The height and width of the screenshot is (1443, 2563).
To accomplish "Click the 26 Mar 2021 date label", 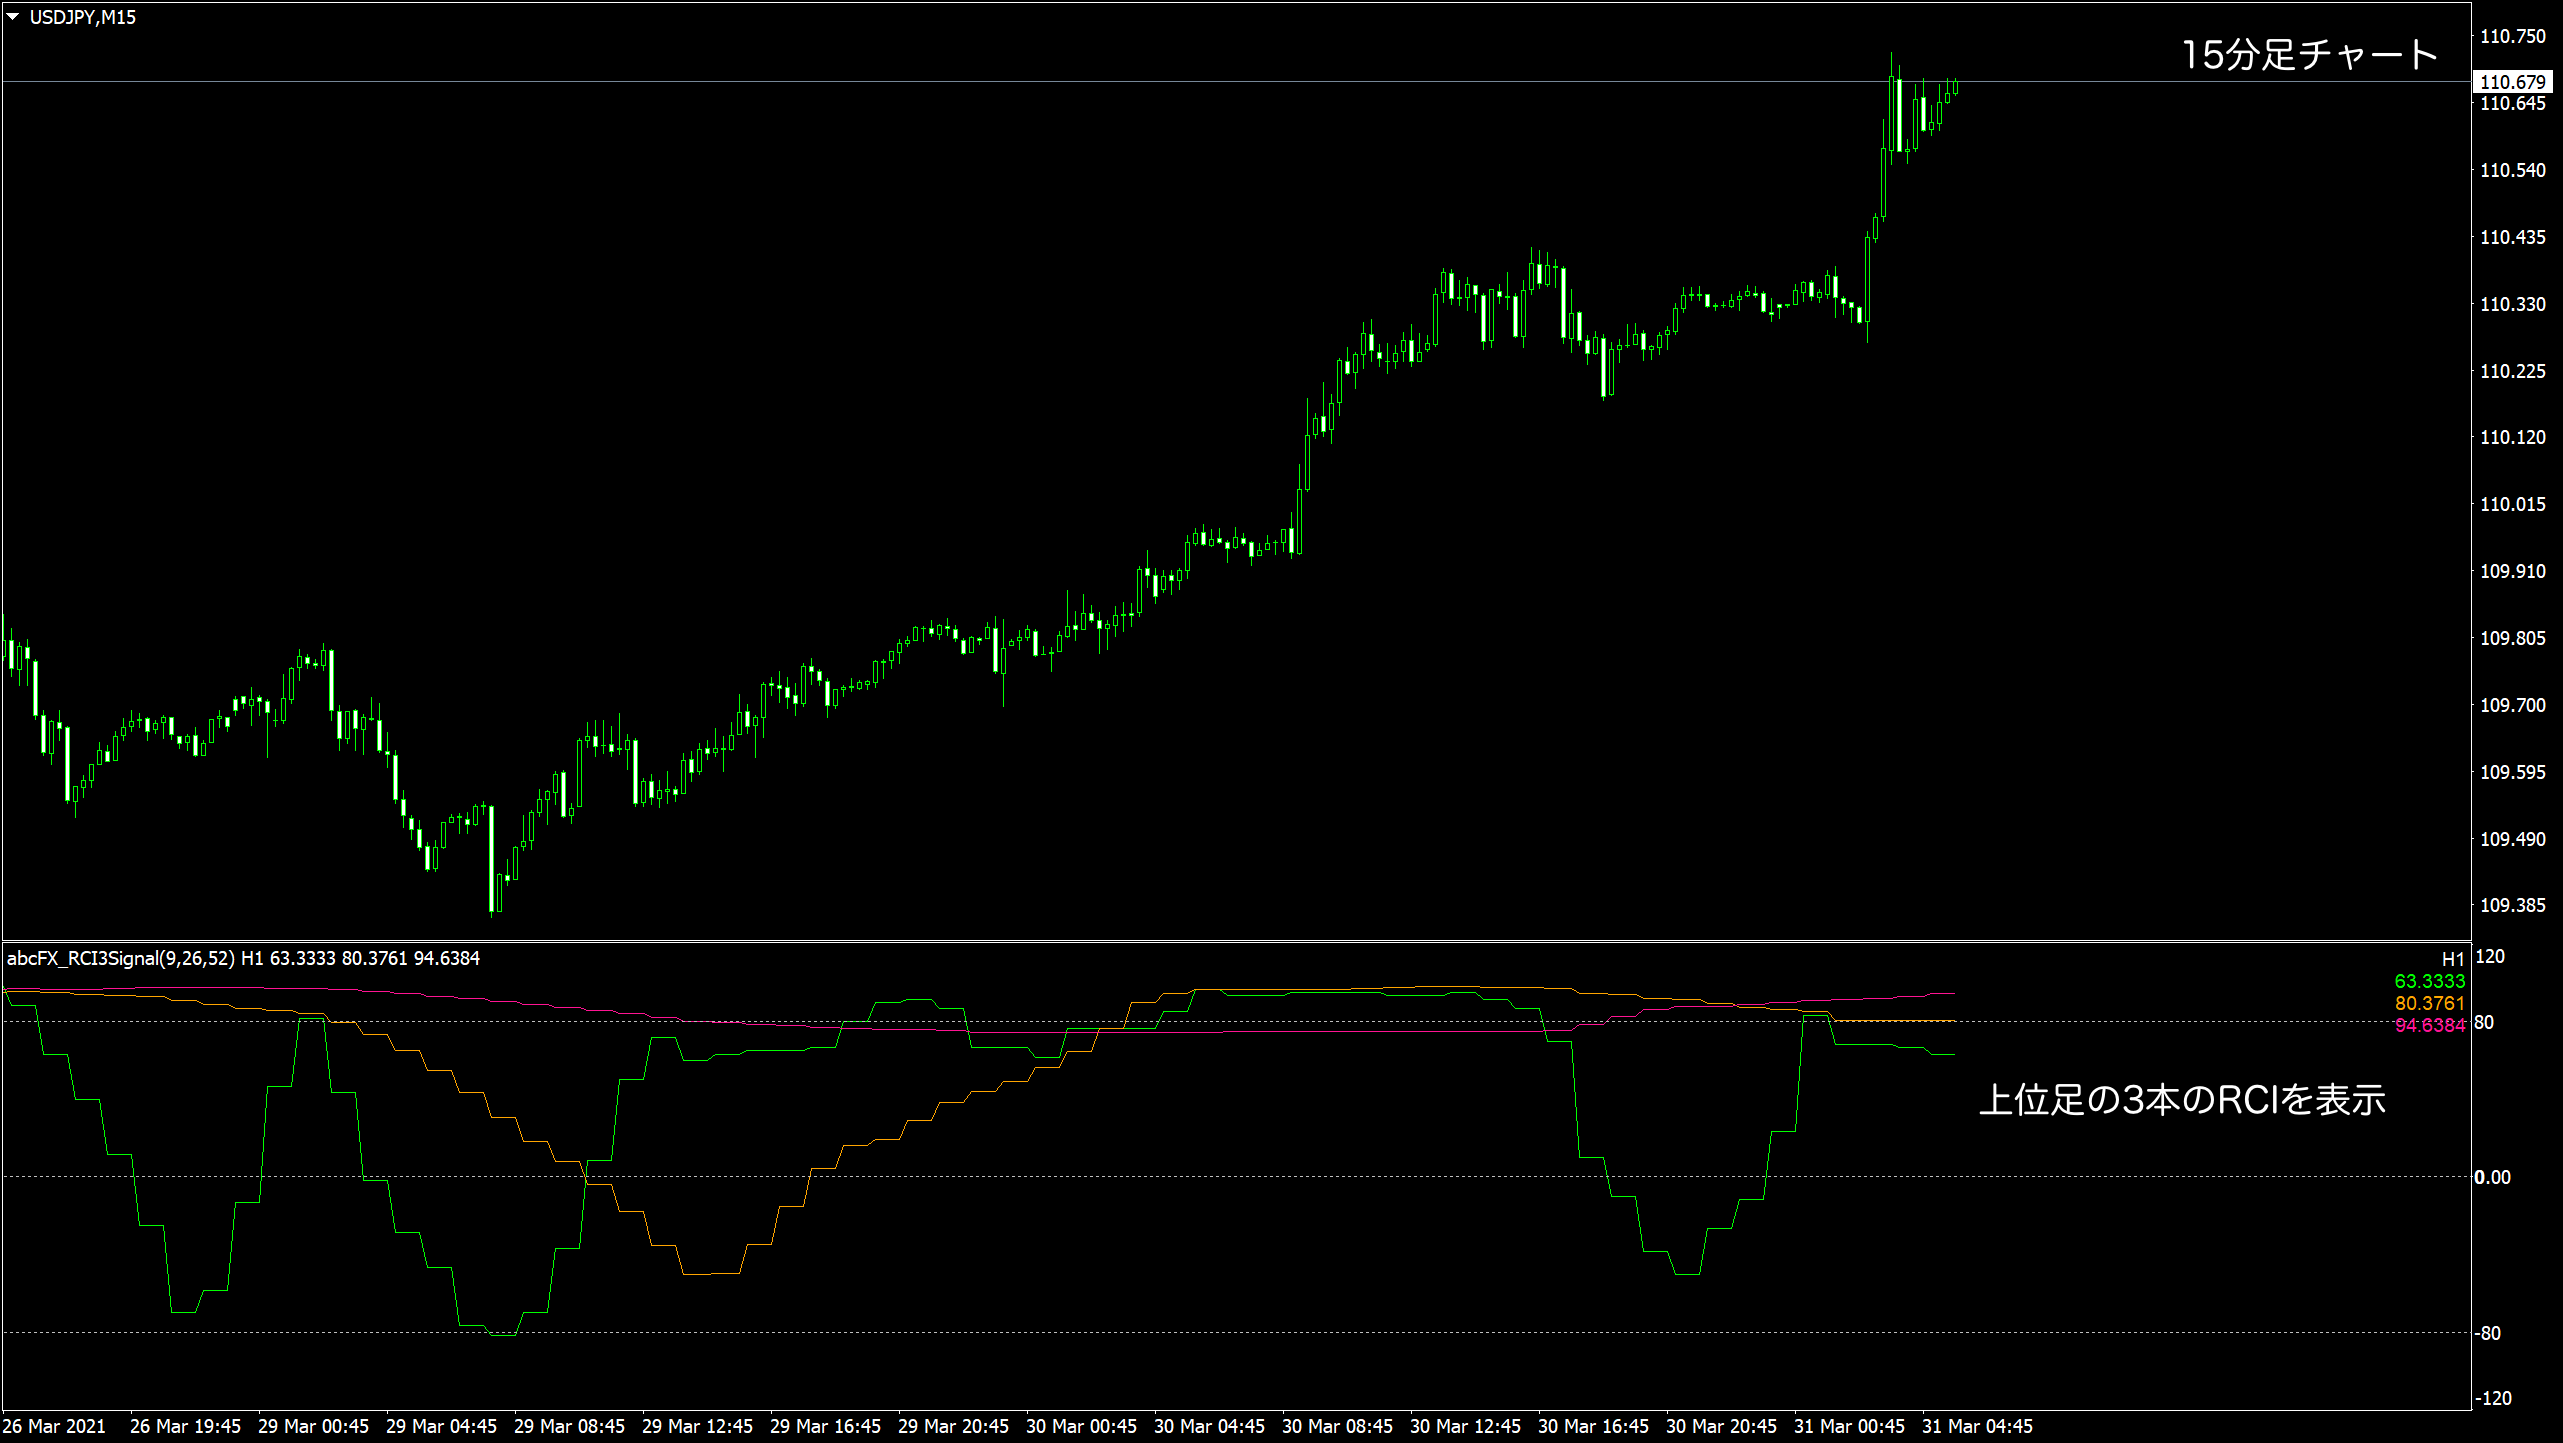I will pyautogui.click(x=55, y=1426).
